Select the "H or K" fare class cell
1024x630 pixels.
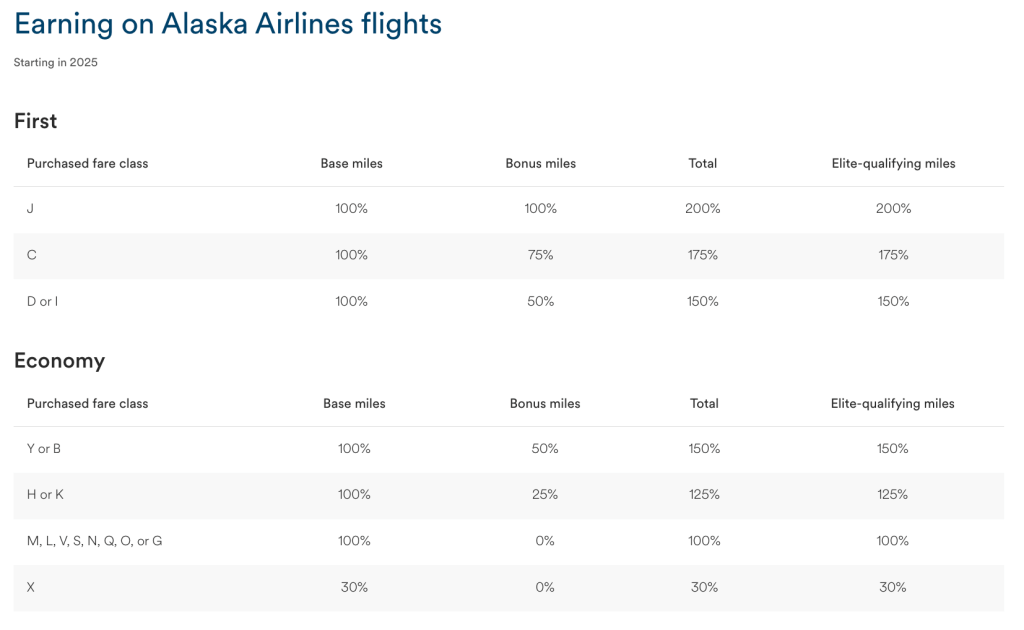(x=45, y=495)
